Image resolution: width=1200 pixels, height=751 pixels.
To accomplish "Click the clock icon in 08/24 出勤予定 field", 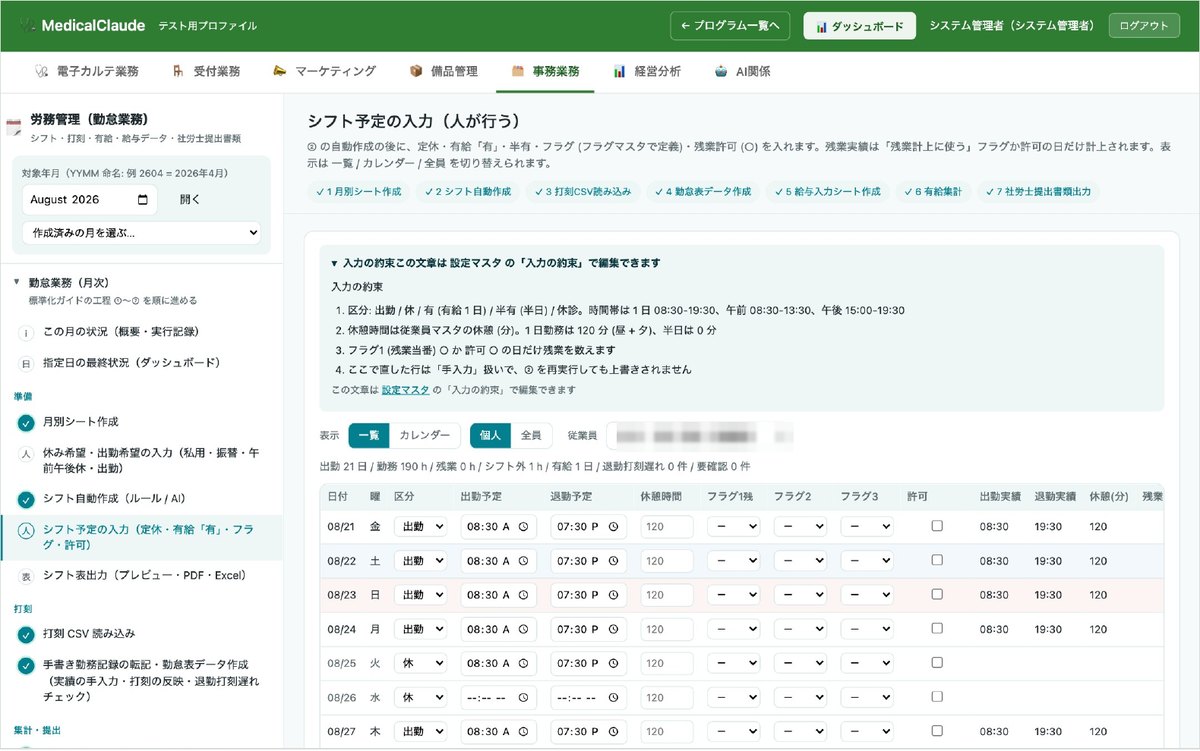I will pos(524,630).
